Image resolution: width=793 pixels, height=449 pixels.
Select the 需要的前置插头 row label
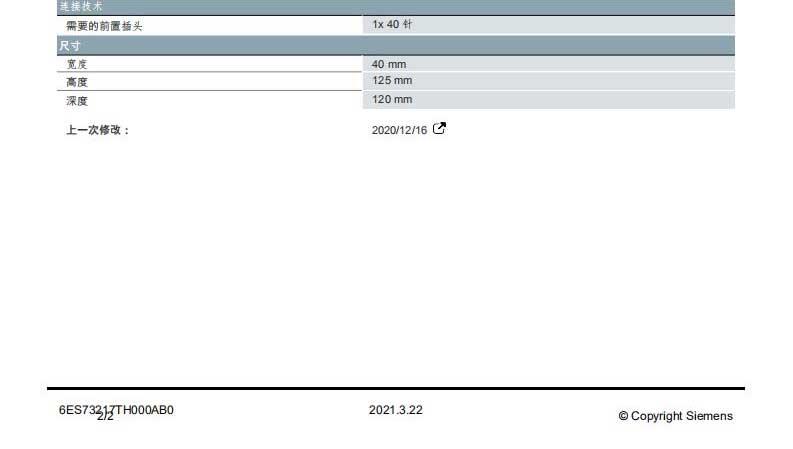pyautogui.click(x=104, y=26)
